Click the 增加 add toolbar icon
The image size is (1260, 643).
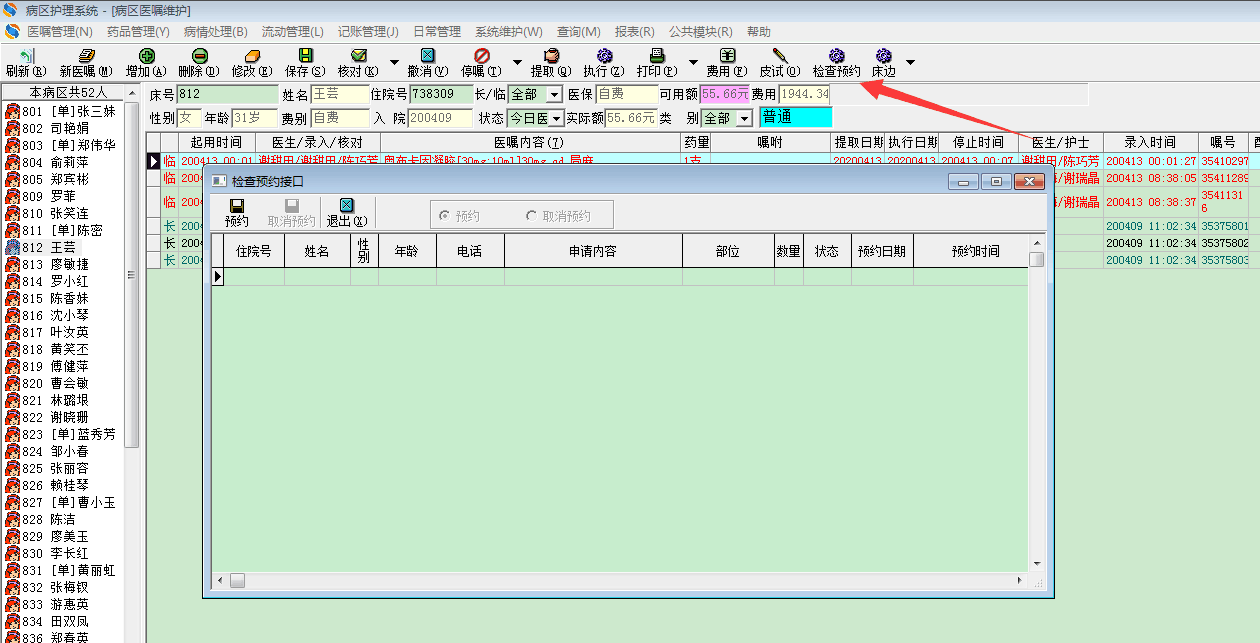click(x=147, y=56)
